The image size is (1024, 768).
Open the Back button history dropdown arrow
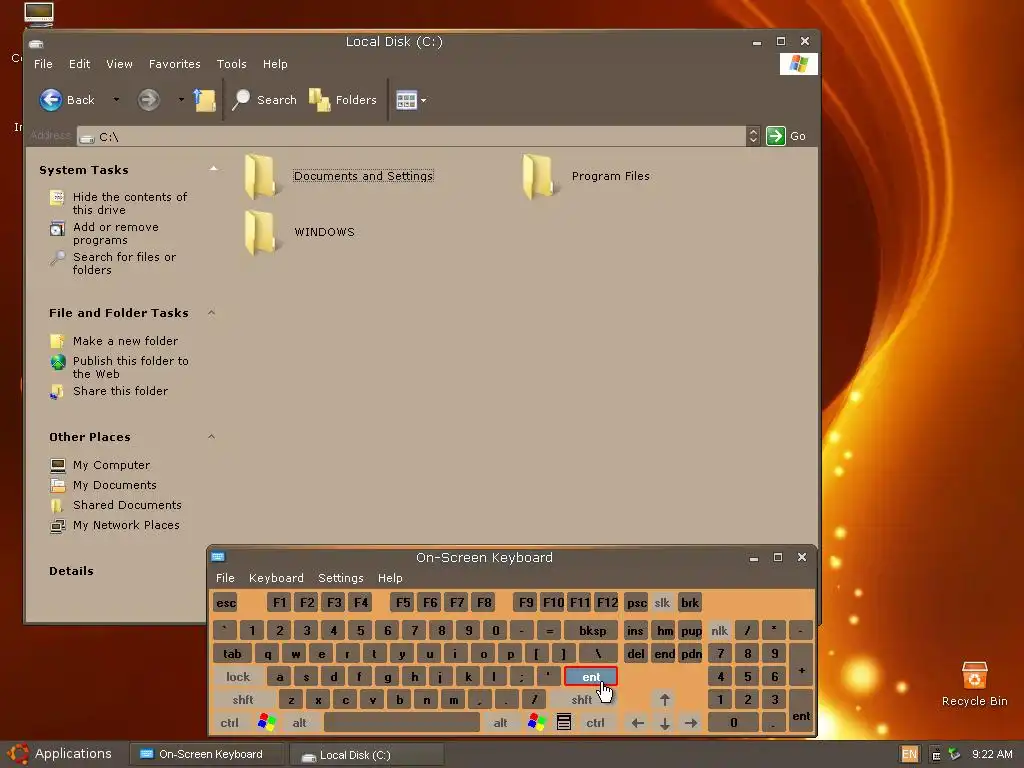point(116,100)
